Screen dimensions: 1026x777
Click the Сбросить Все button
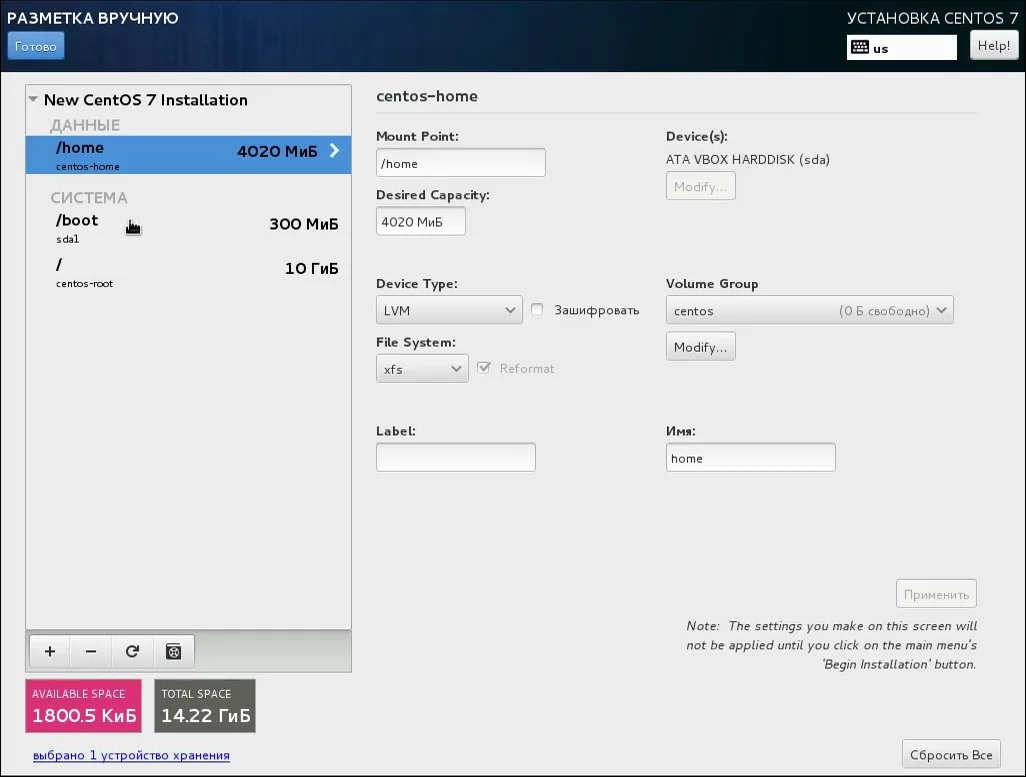pos(951,754)
